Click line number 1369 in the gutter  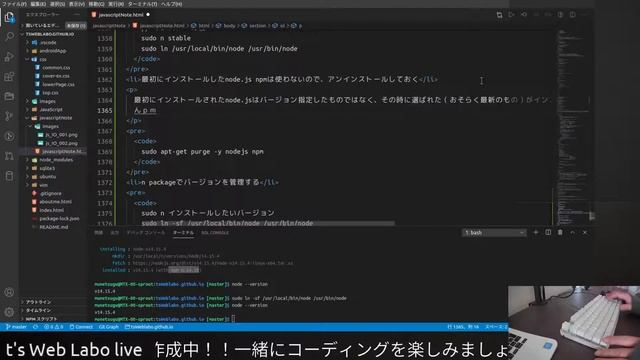pos(105,152)
